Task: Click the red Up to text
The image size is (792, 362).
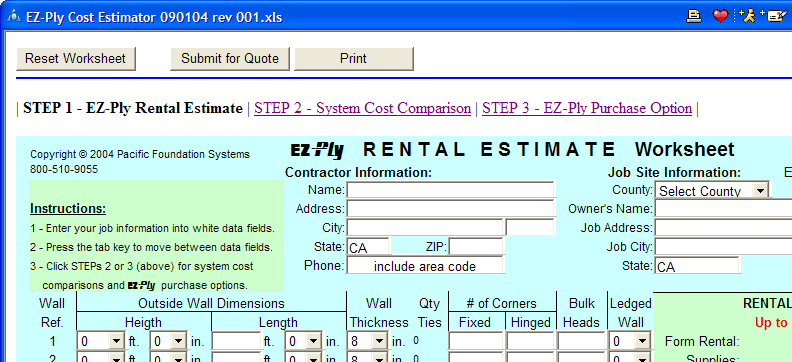Action: click(772, 323)
